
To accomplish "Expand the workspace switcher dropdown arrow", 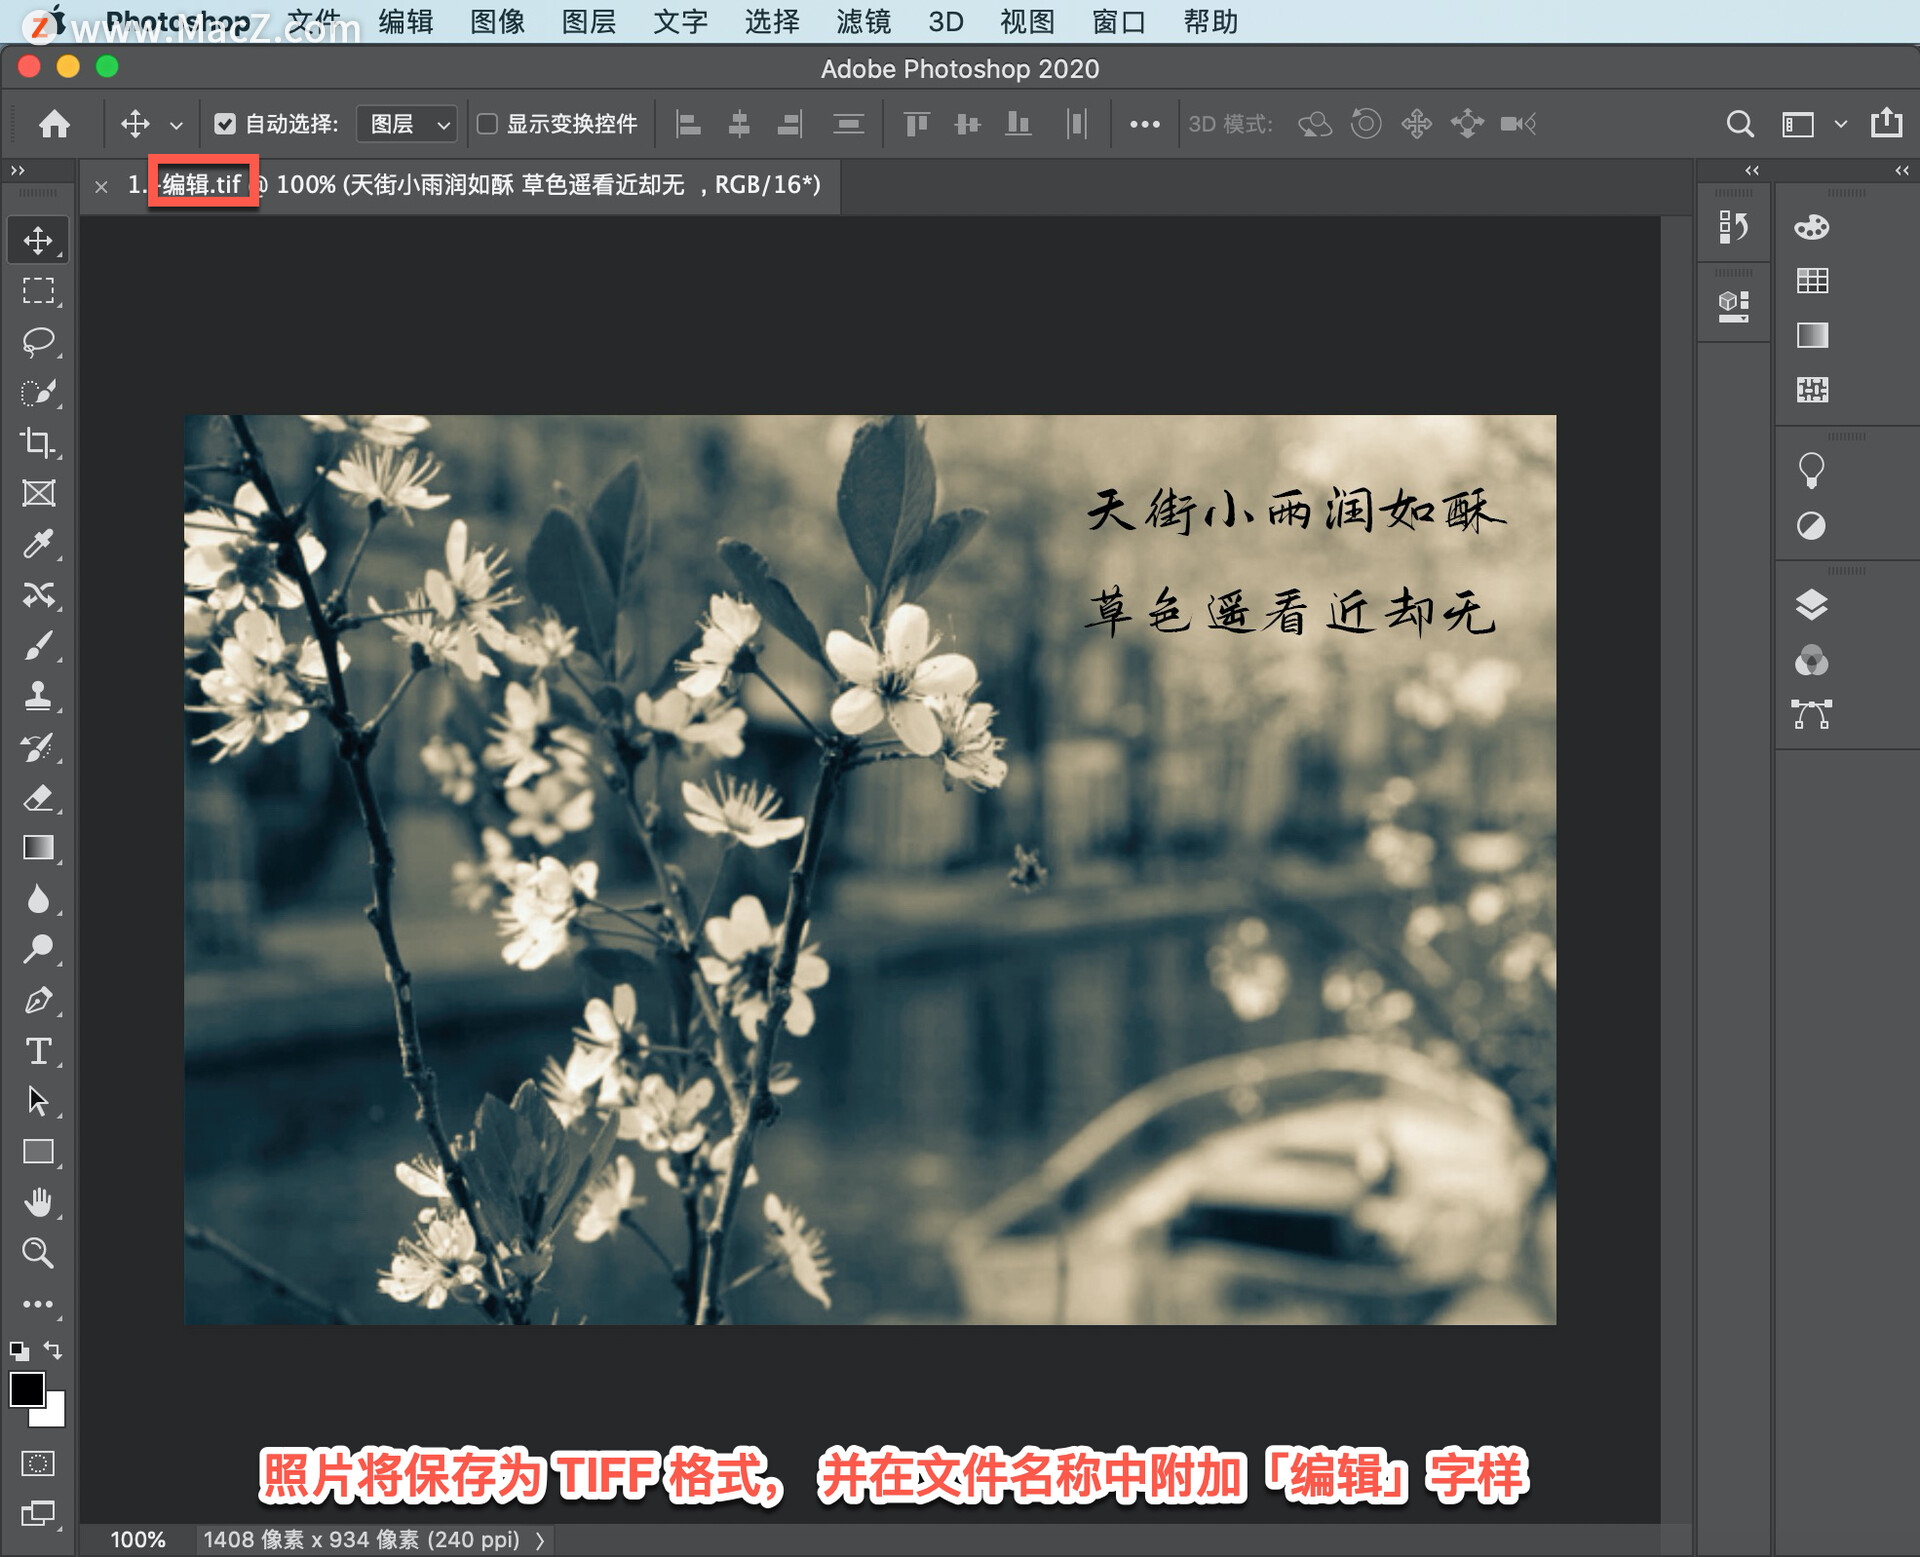I will coord(1840,124).
